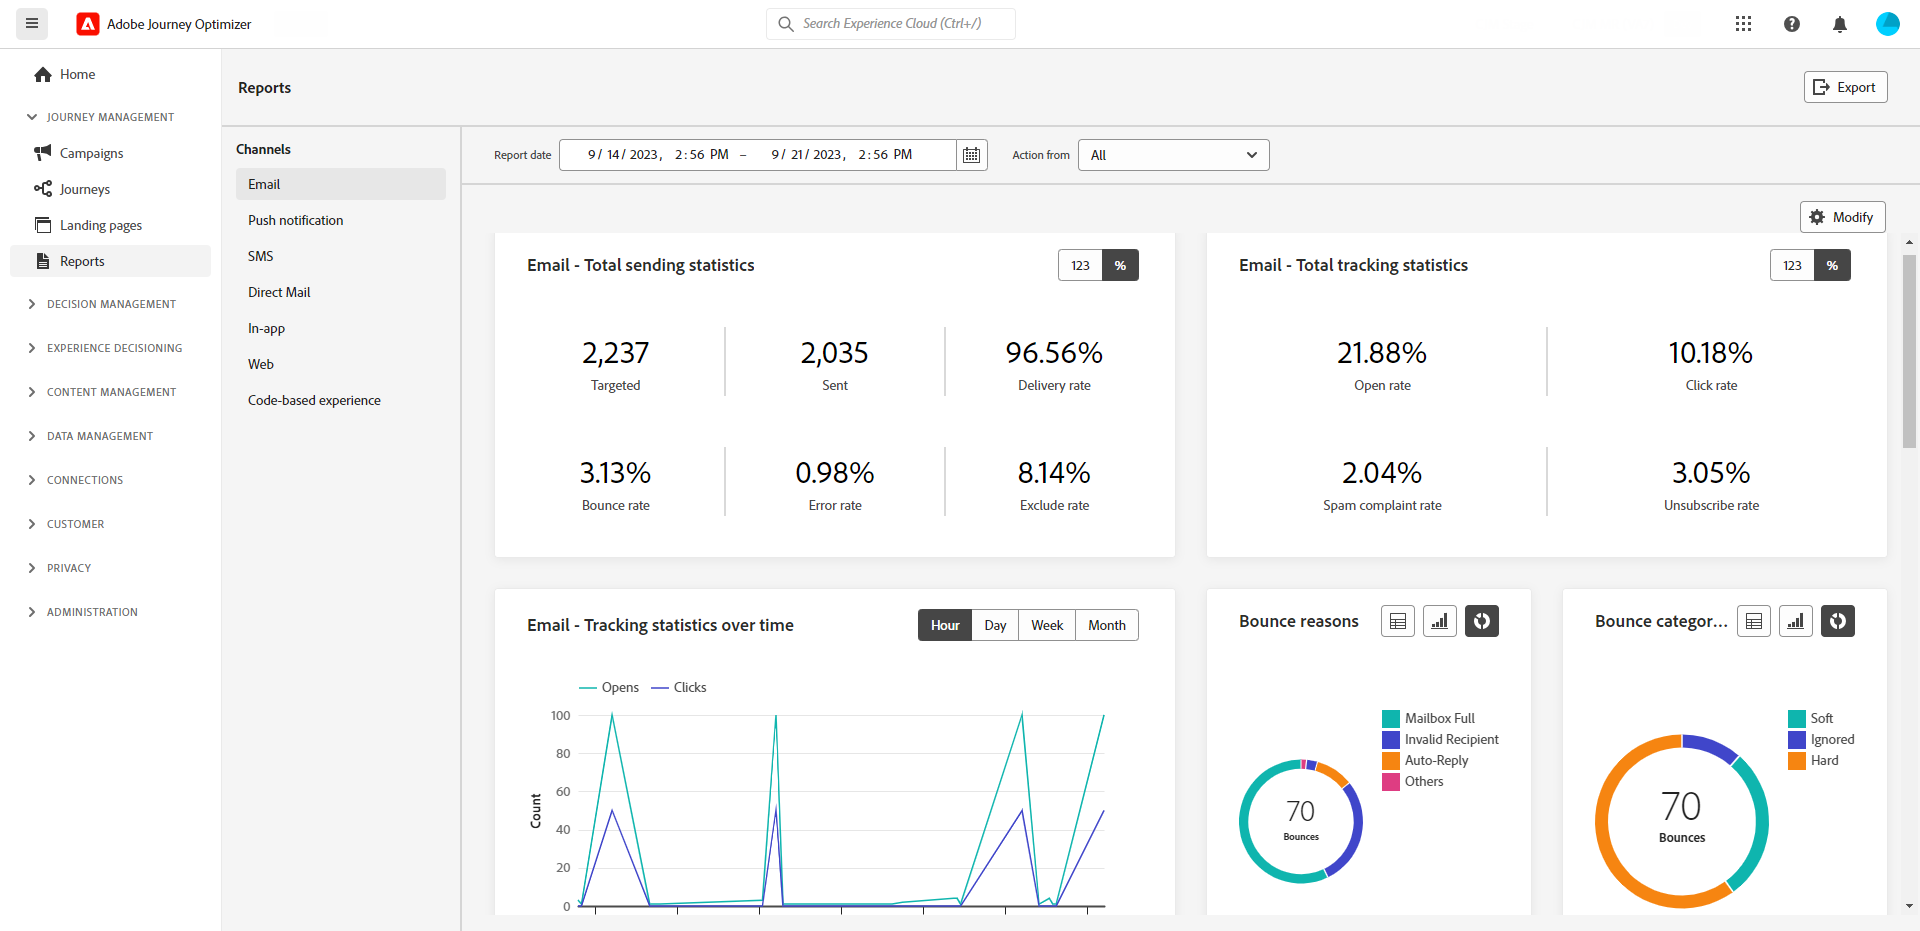Open the notifications bell

point(1839,24)
